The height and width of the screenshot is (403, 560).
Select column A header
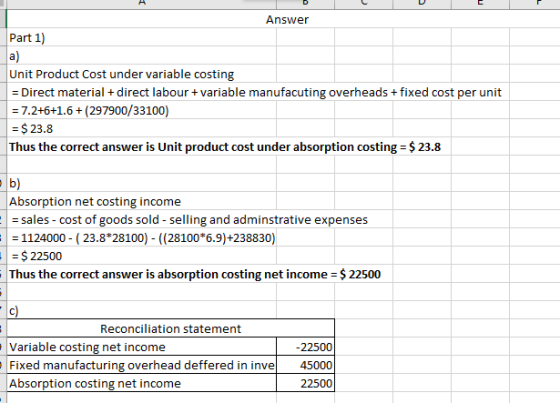[x=141, y=4]
